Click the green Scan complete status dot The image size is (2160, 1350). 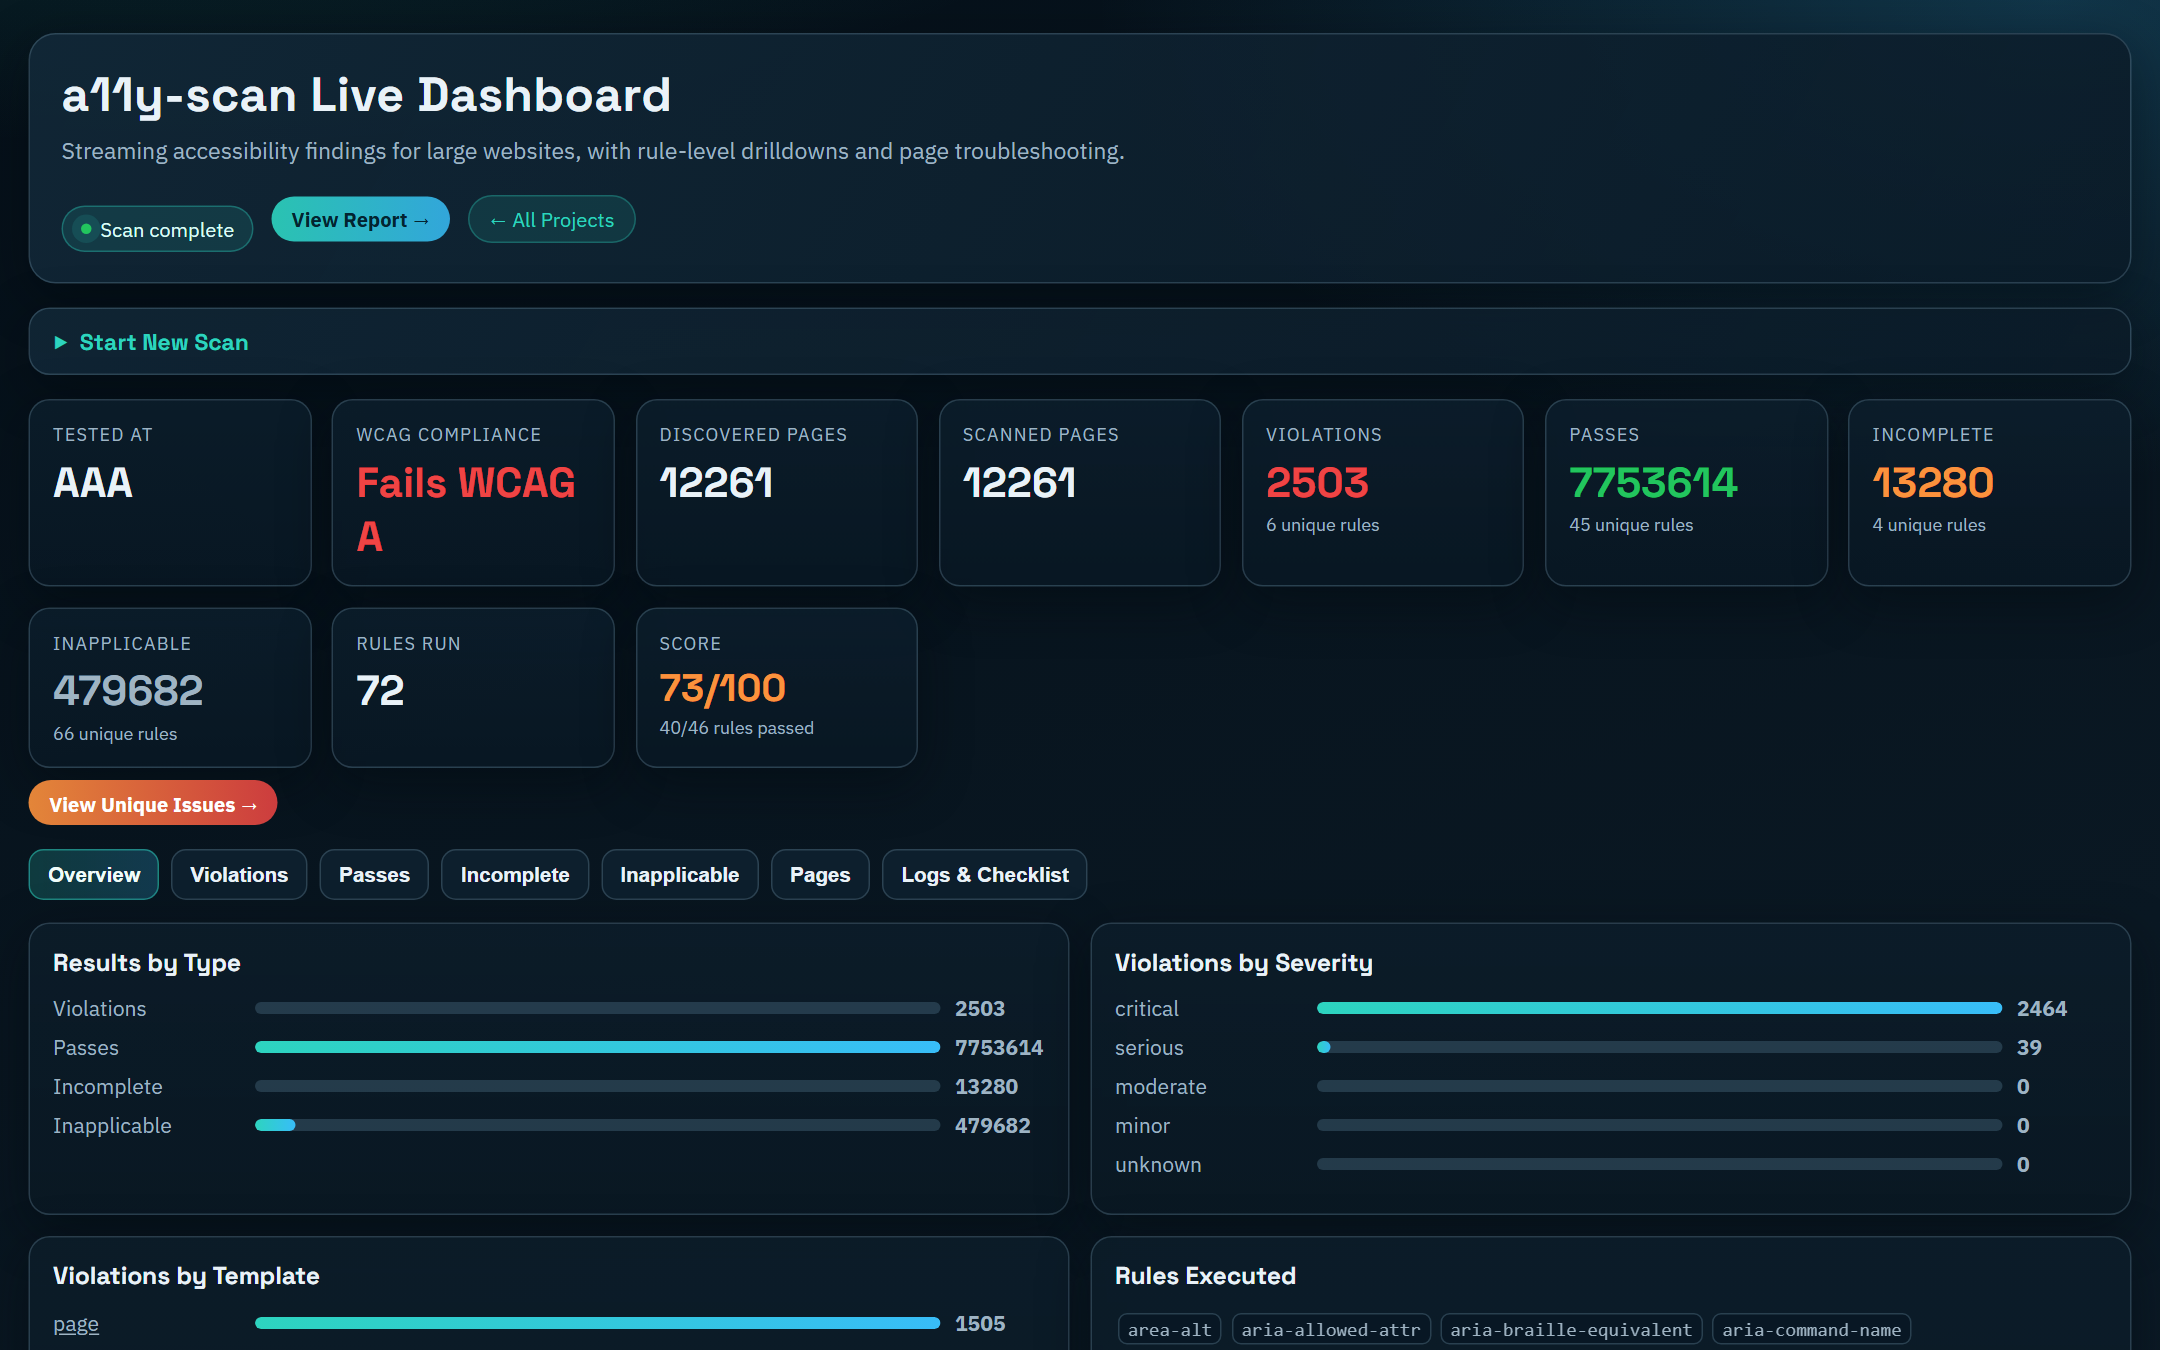[x=86, y=229]
